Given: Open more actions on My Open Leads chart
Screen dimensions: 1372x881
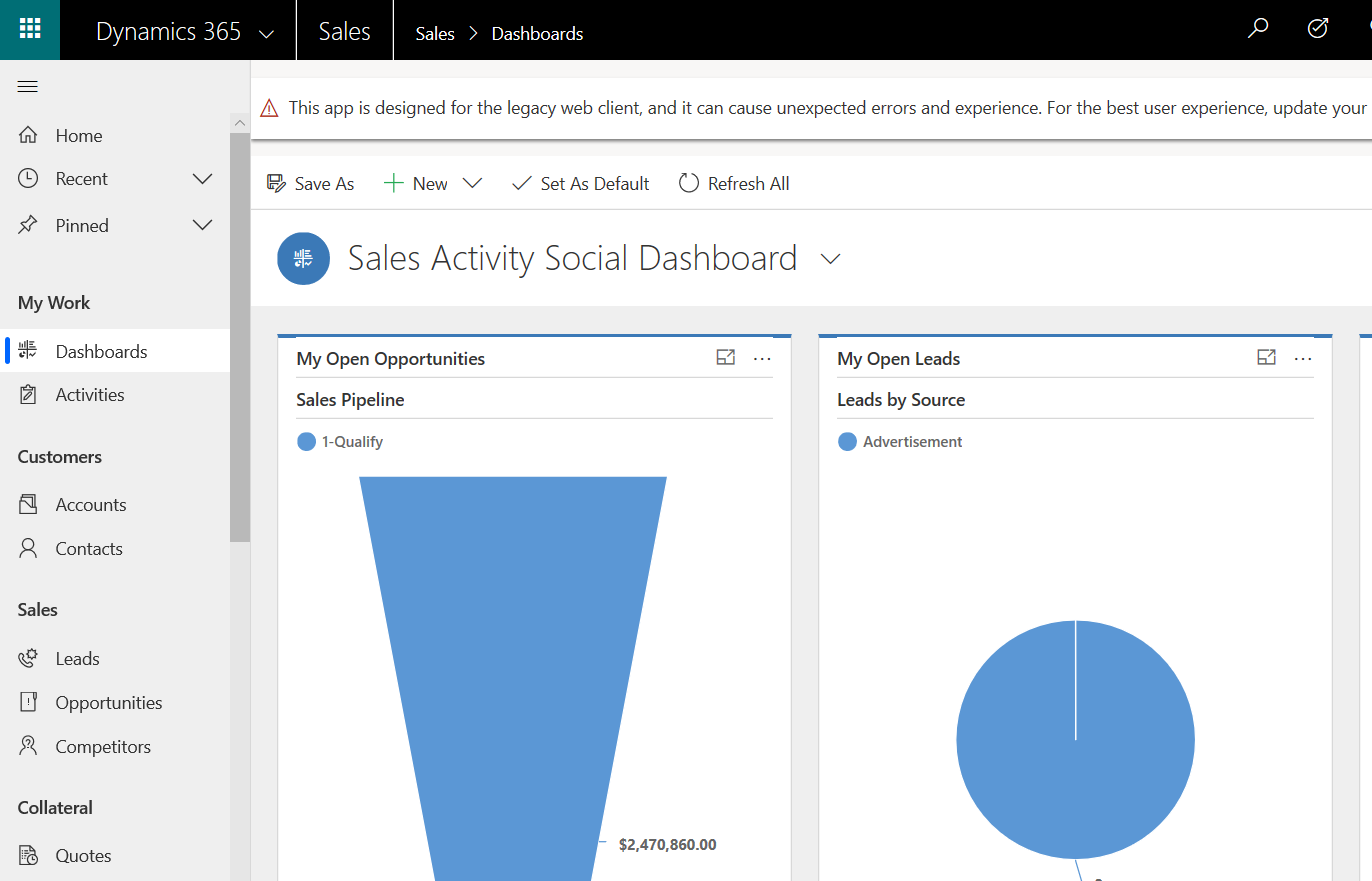Looking at the screenshot, I should tap(1303, 357).
